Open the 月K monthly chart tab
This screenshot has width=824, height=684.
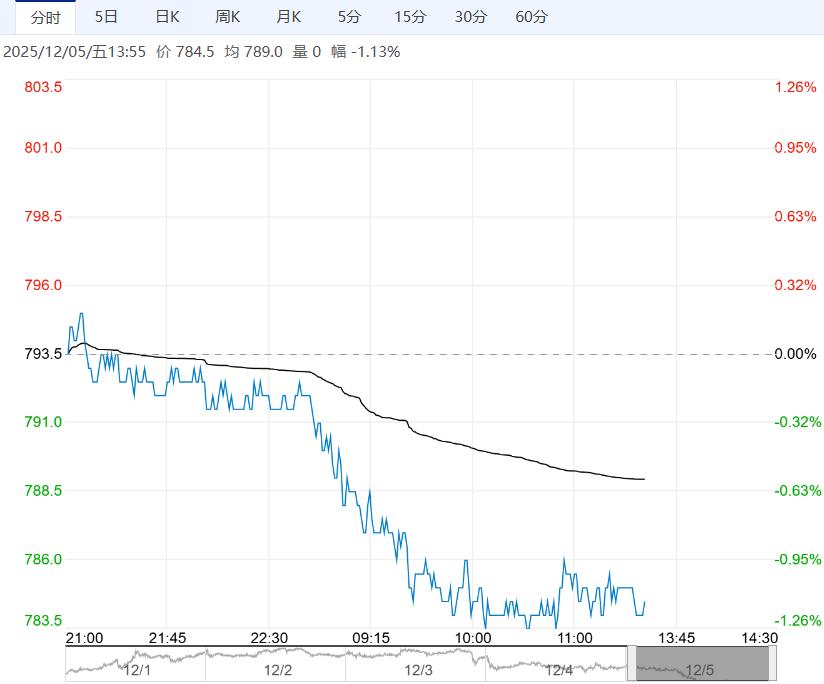[288, 17]
